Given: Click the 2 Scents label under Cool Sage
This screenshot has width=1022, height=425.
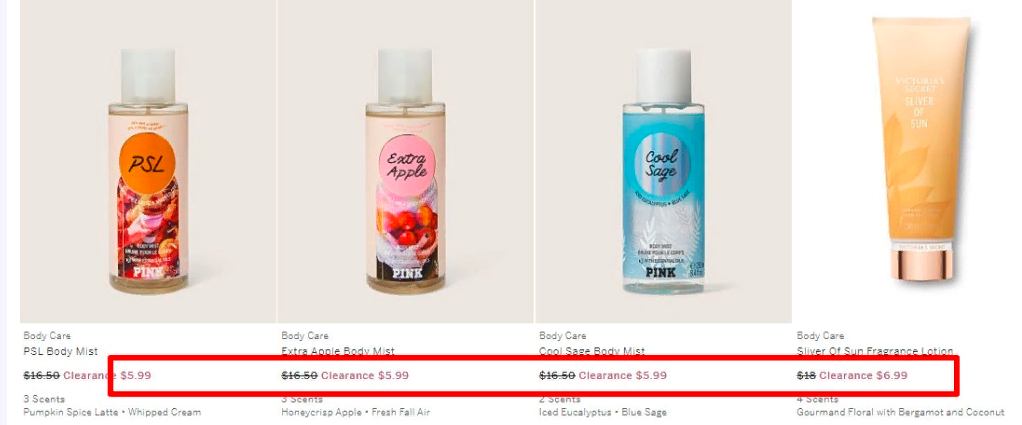Looking at the screenshot, I should click(559, 399).
